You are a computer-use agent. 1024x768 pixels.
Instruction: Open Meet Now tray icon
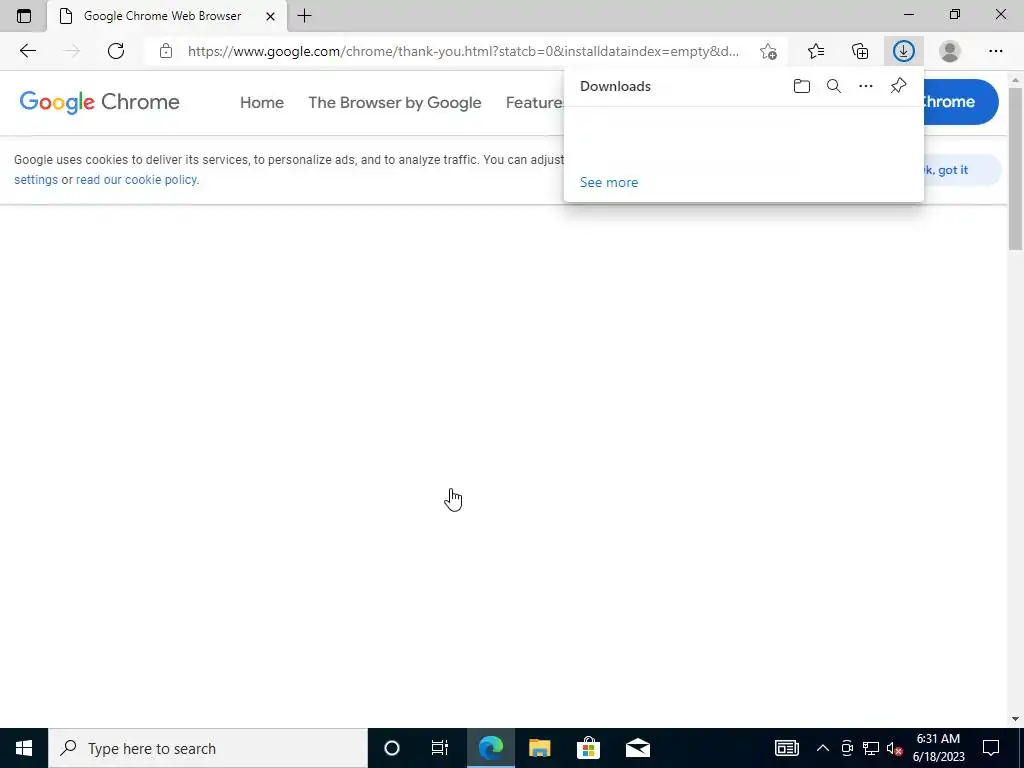pos(847,748)
